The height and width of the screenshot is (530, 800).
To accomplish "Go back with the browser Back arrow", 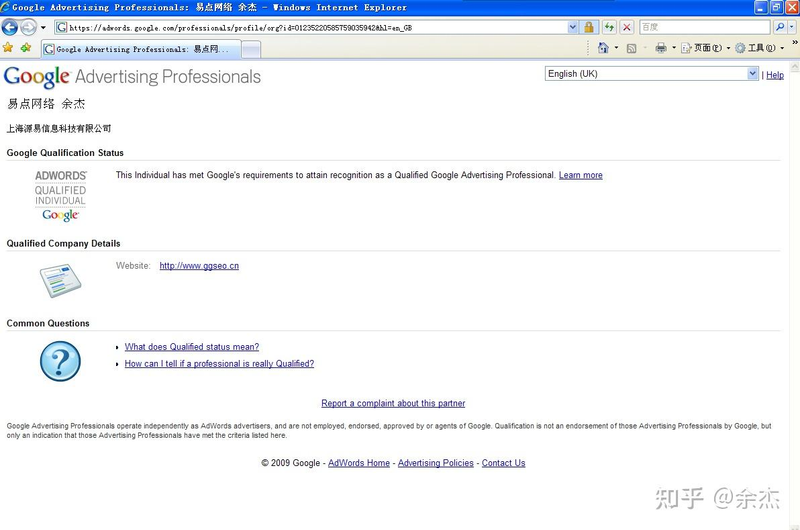I will [x=10, y=27].
